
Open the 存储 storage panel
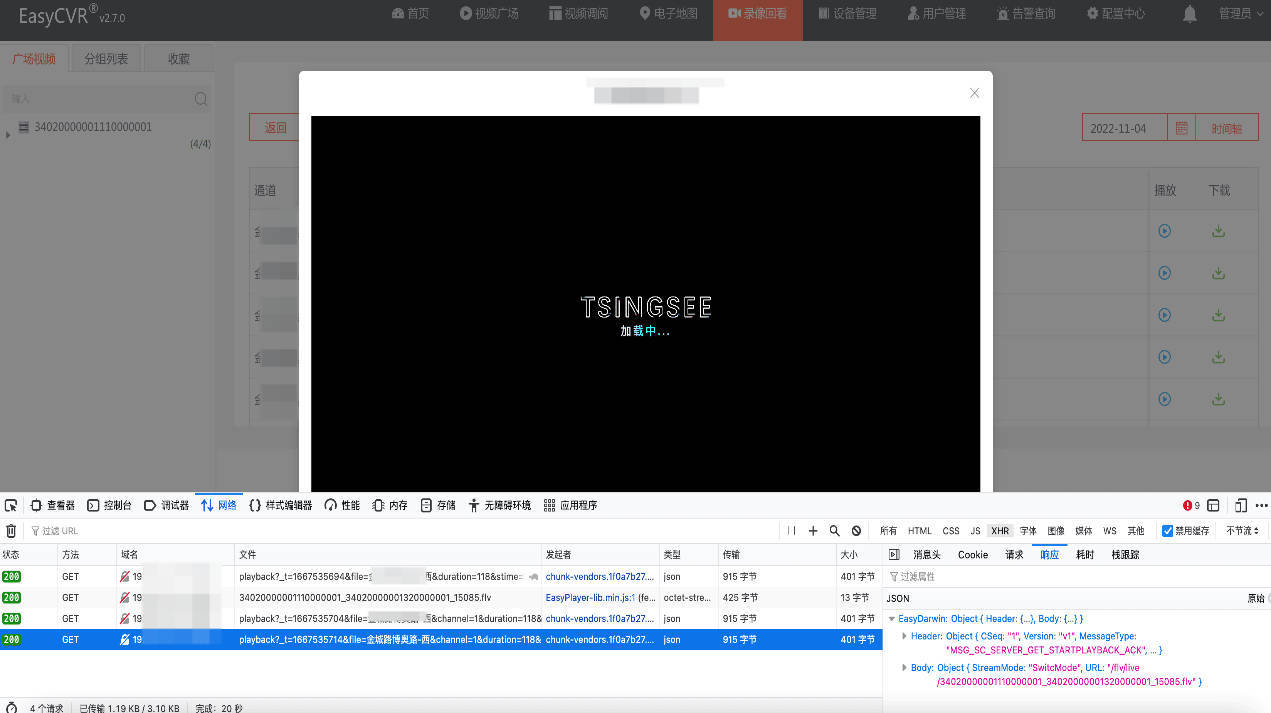click(438, 505)
